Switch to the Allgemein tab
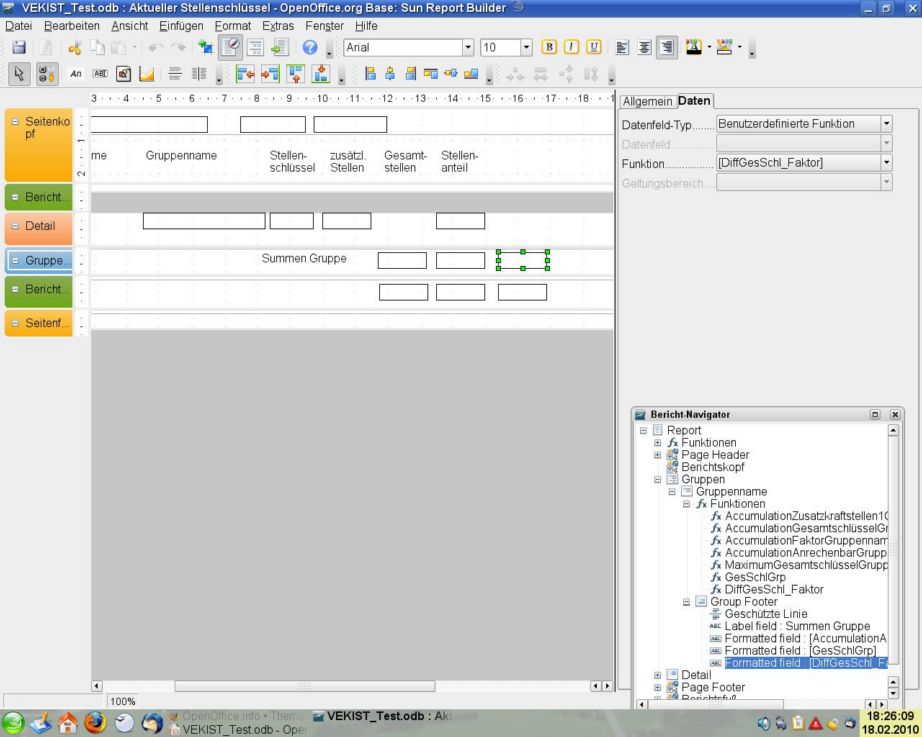The image size is (922, 737). pyautogui.click(x=647, y=101)
